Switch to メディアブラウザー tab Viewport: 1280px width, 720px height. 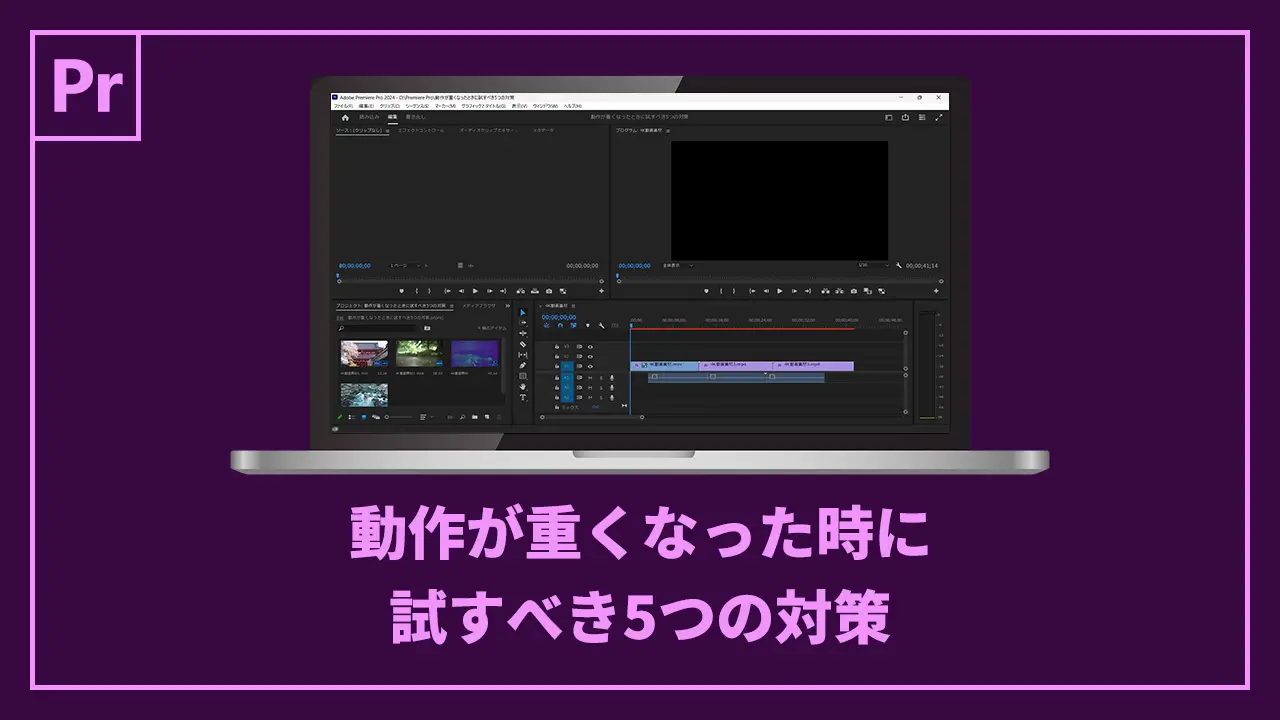pos(479,306)
